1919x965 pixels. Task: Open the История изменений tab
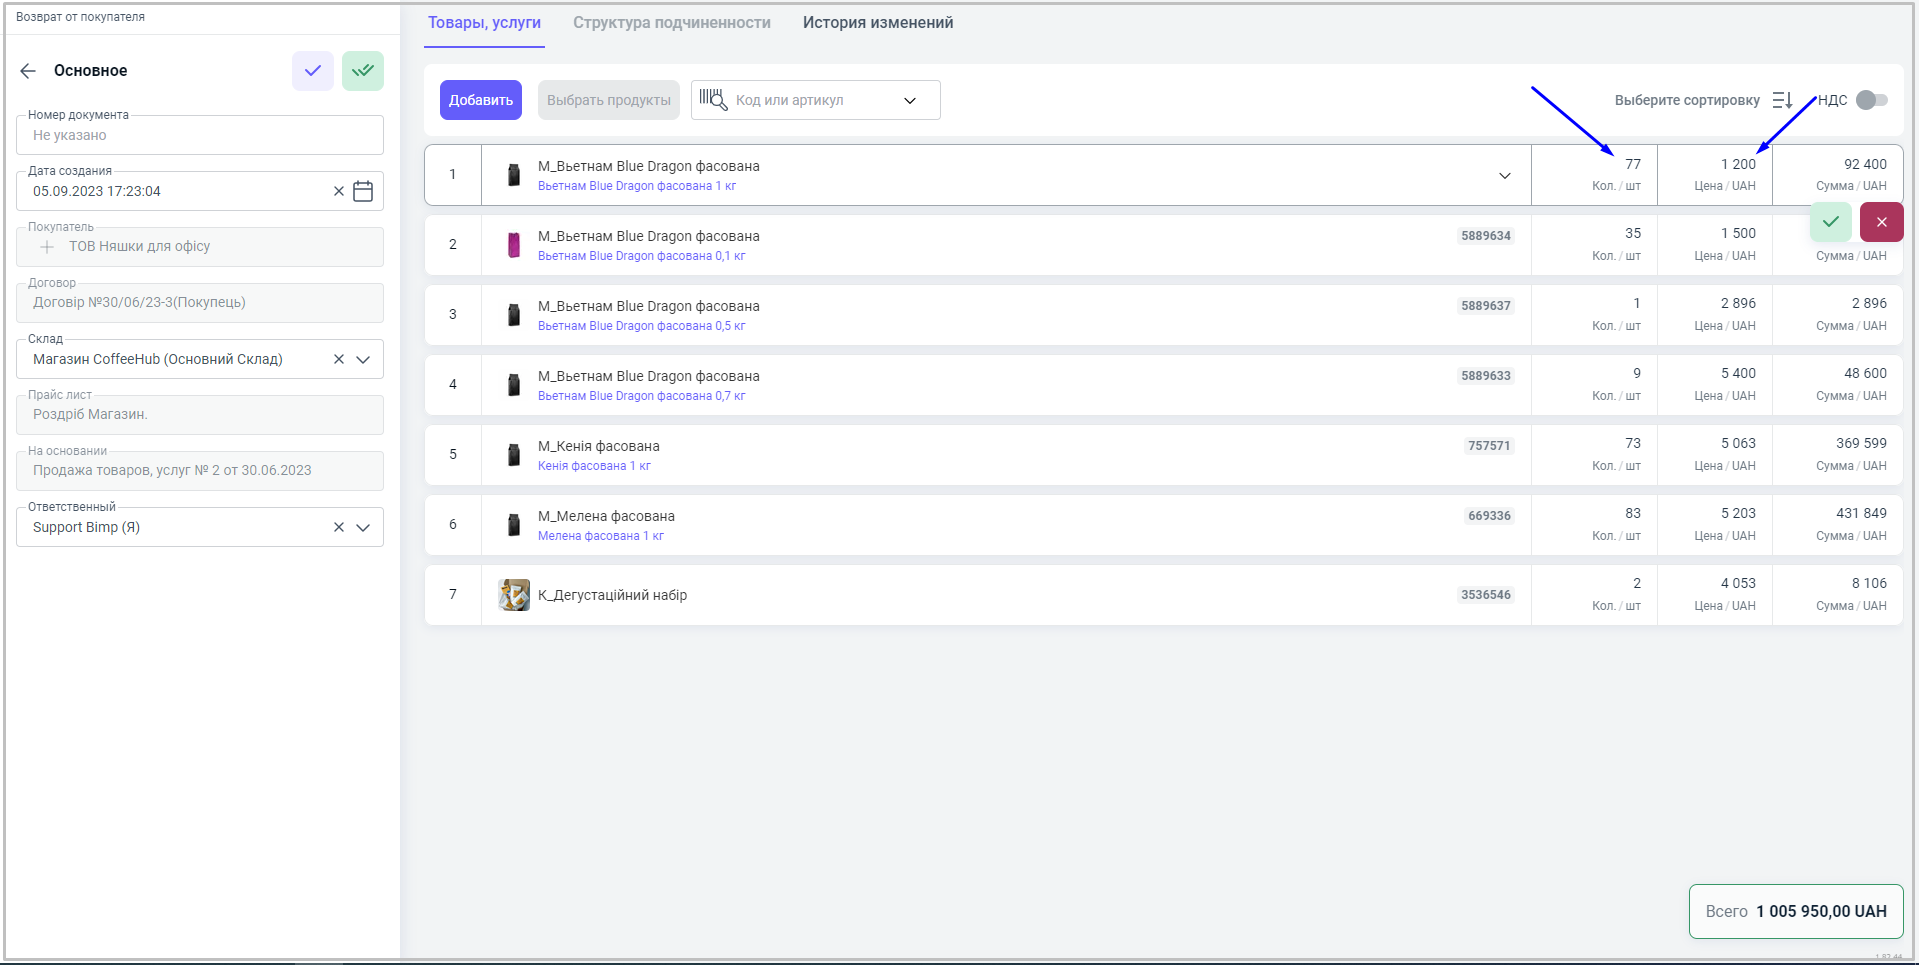877,23
